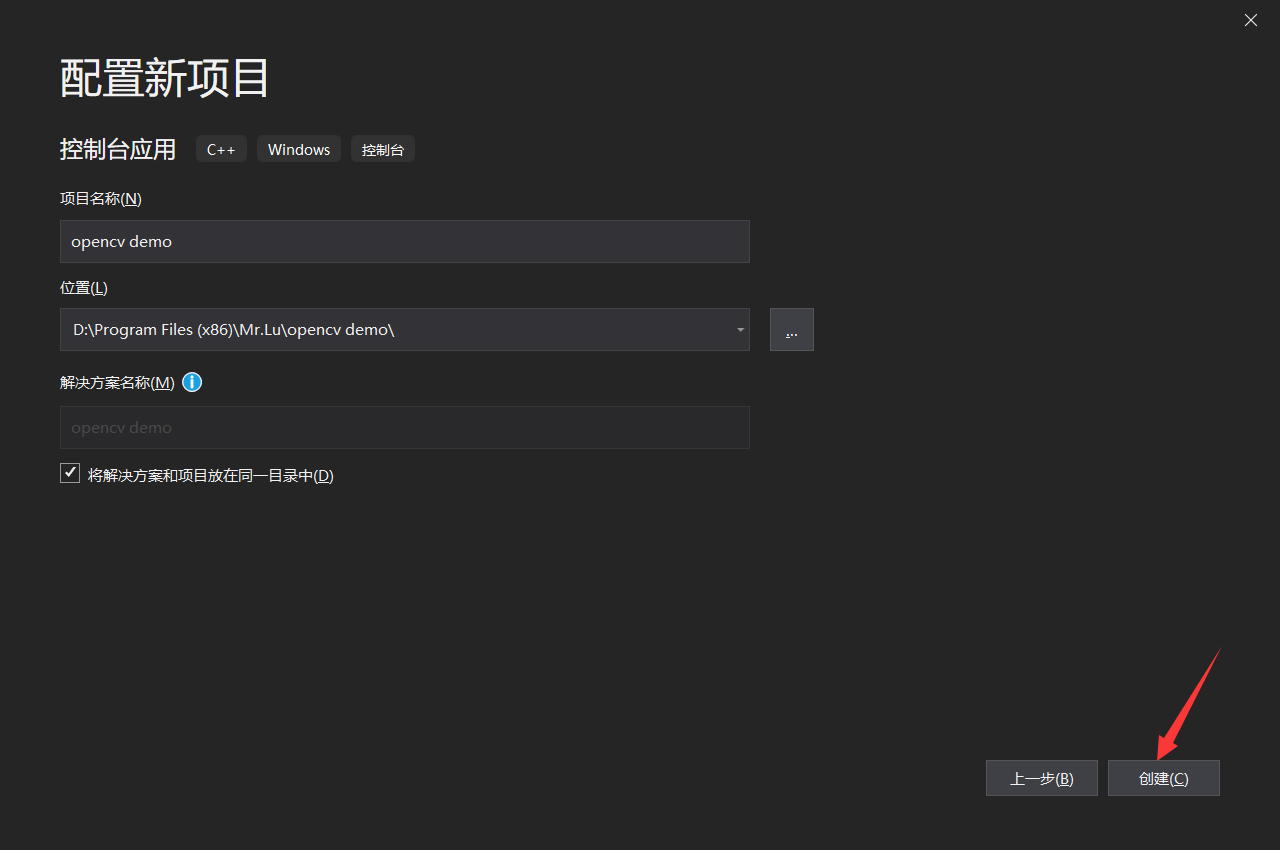Click inside the solution name text box
This screenshot has height=850, width=1280.
point(404,427)
